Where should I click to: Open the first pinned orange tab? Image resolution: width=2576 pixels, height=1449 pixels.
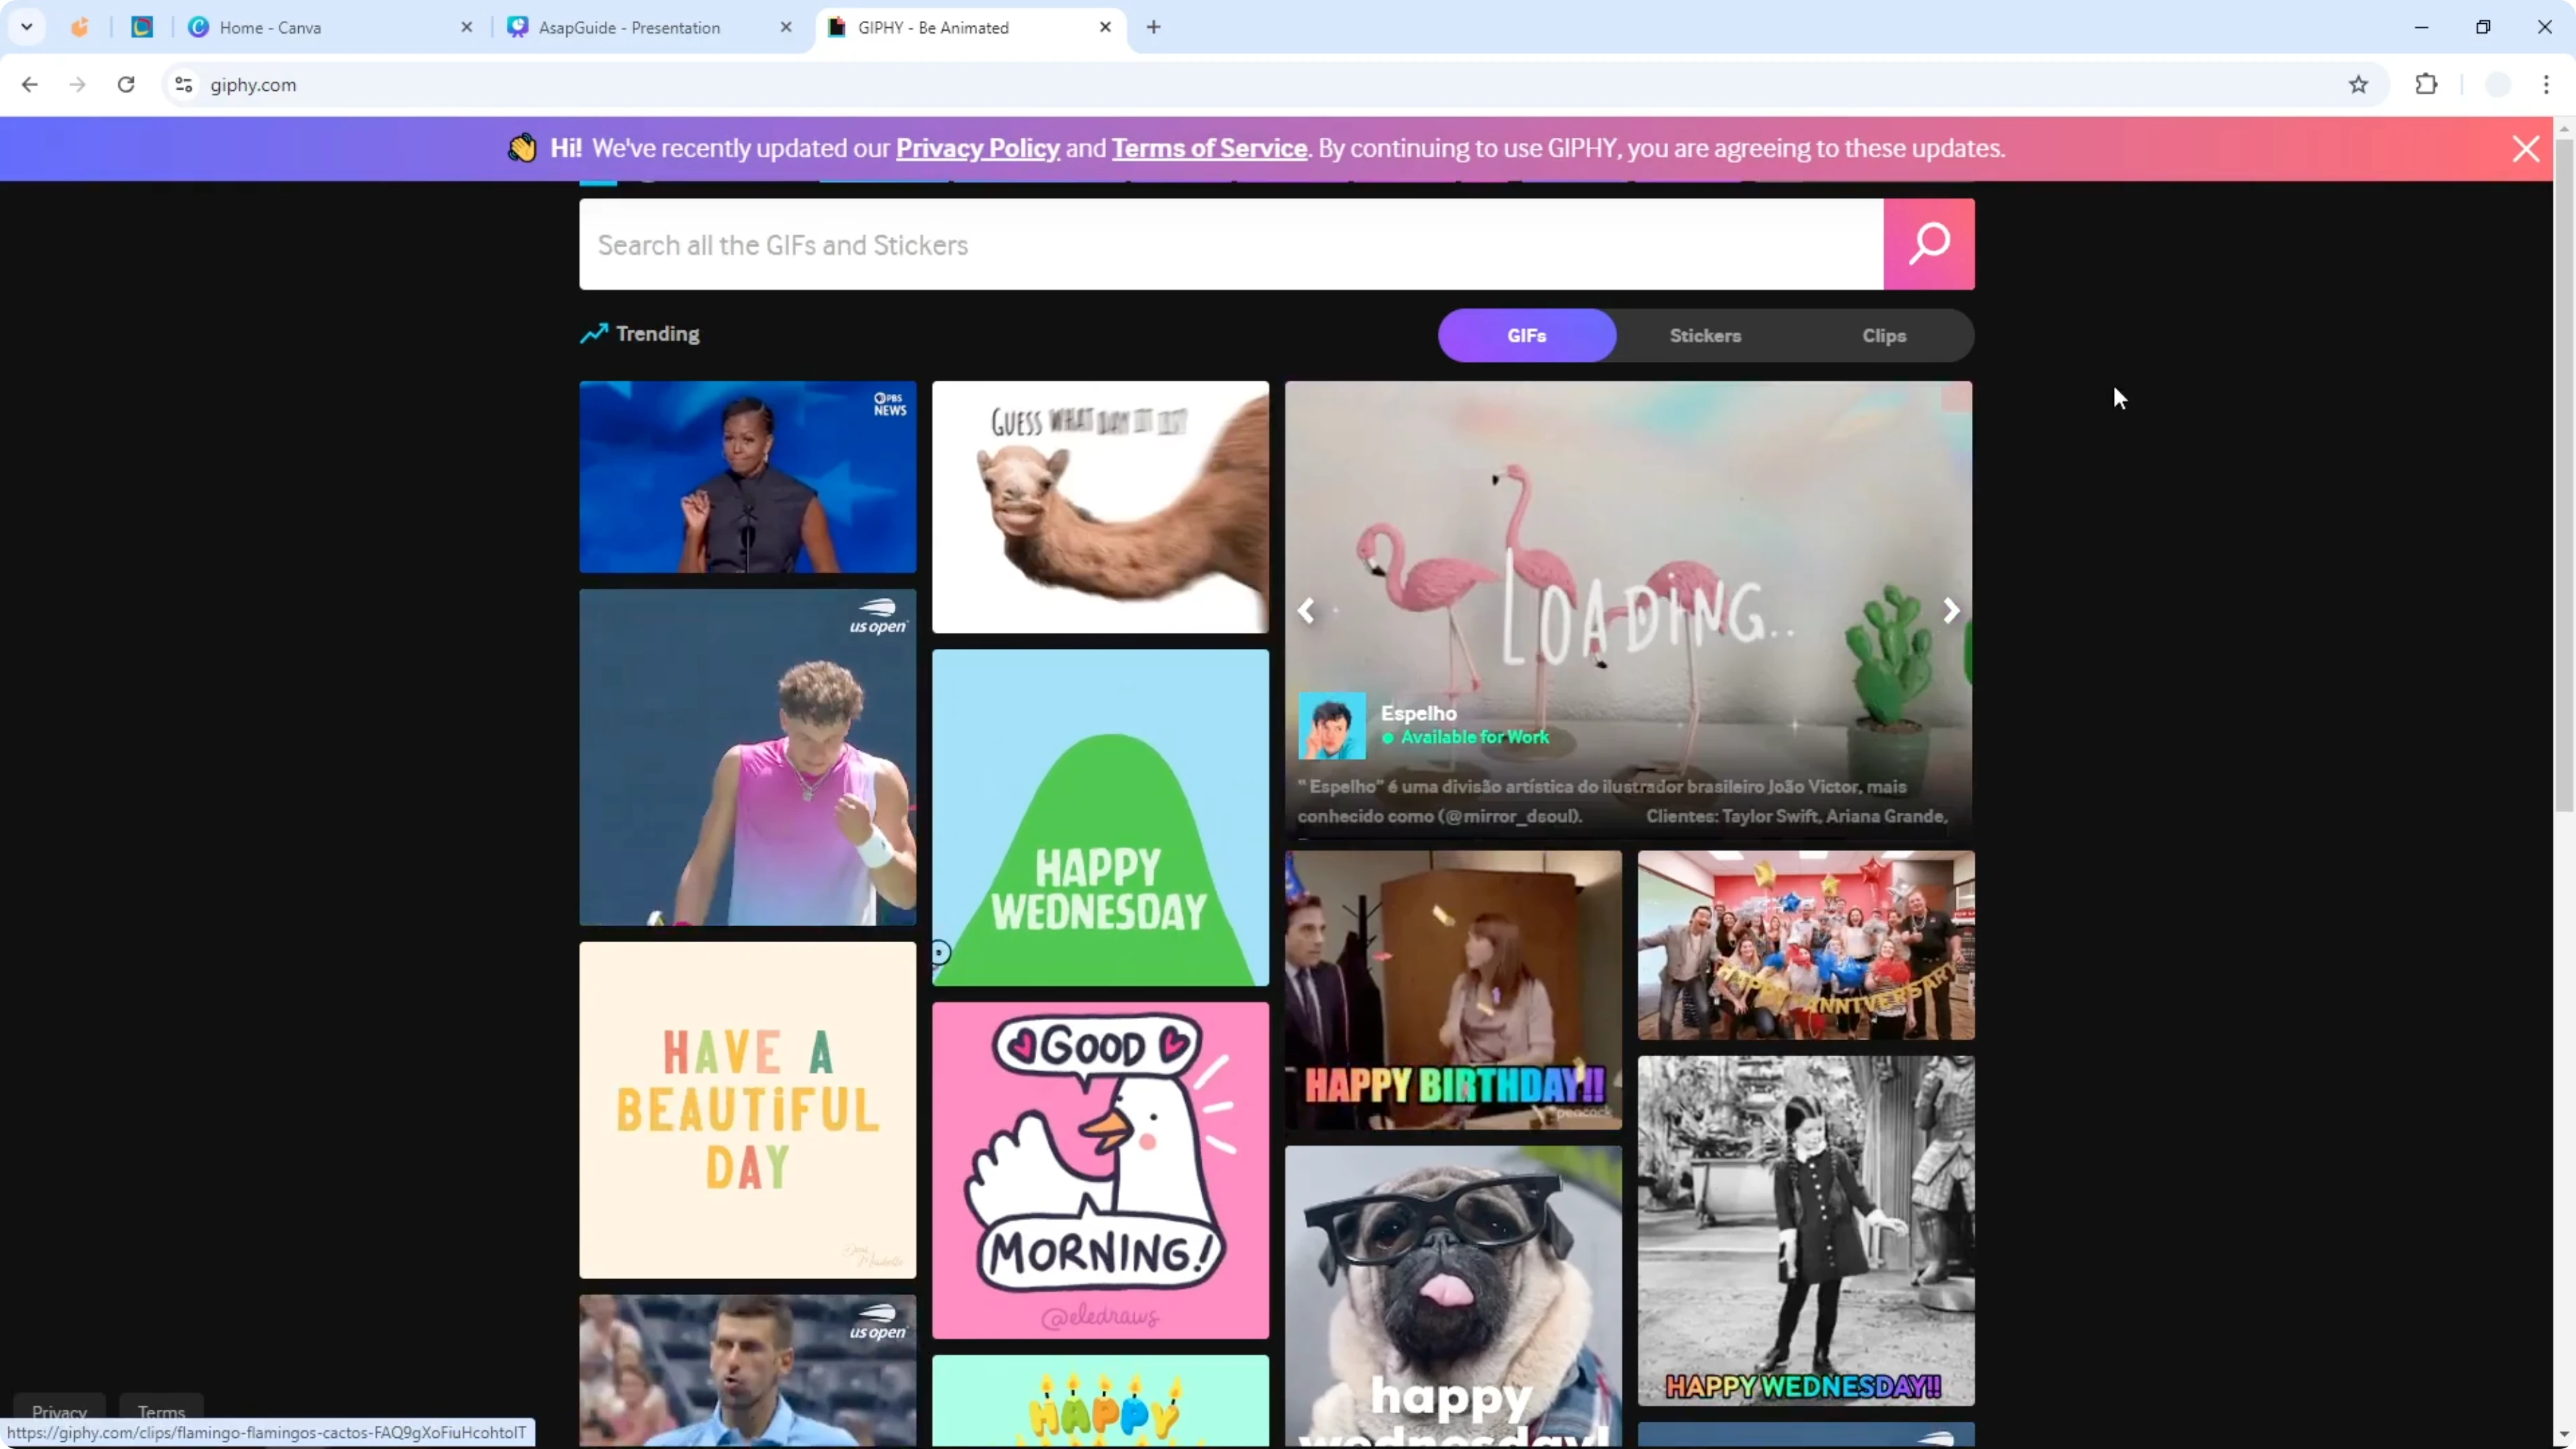point(80,27)
